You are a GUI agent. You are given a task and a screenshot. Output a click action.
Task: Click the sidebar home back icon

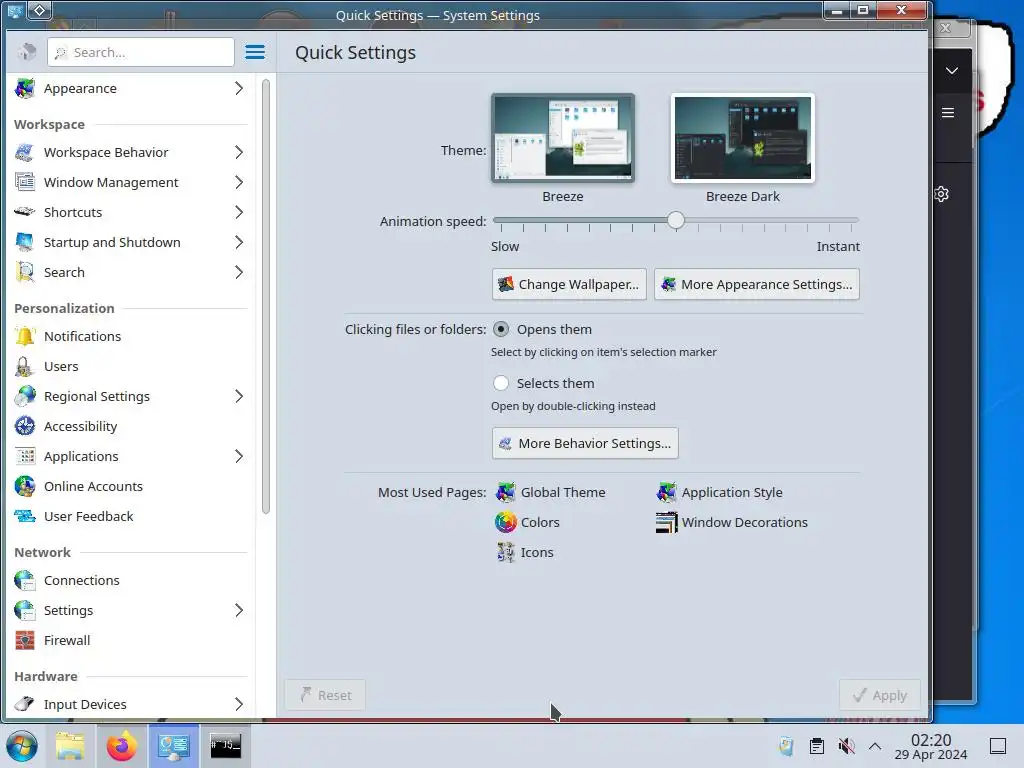[x=27, y=52]
